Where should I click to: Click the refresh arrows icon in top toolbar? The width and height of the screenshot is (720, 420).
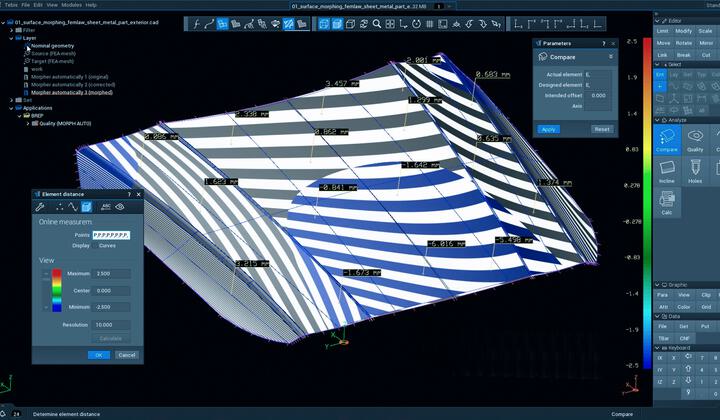coord(364,24)
